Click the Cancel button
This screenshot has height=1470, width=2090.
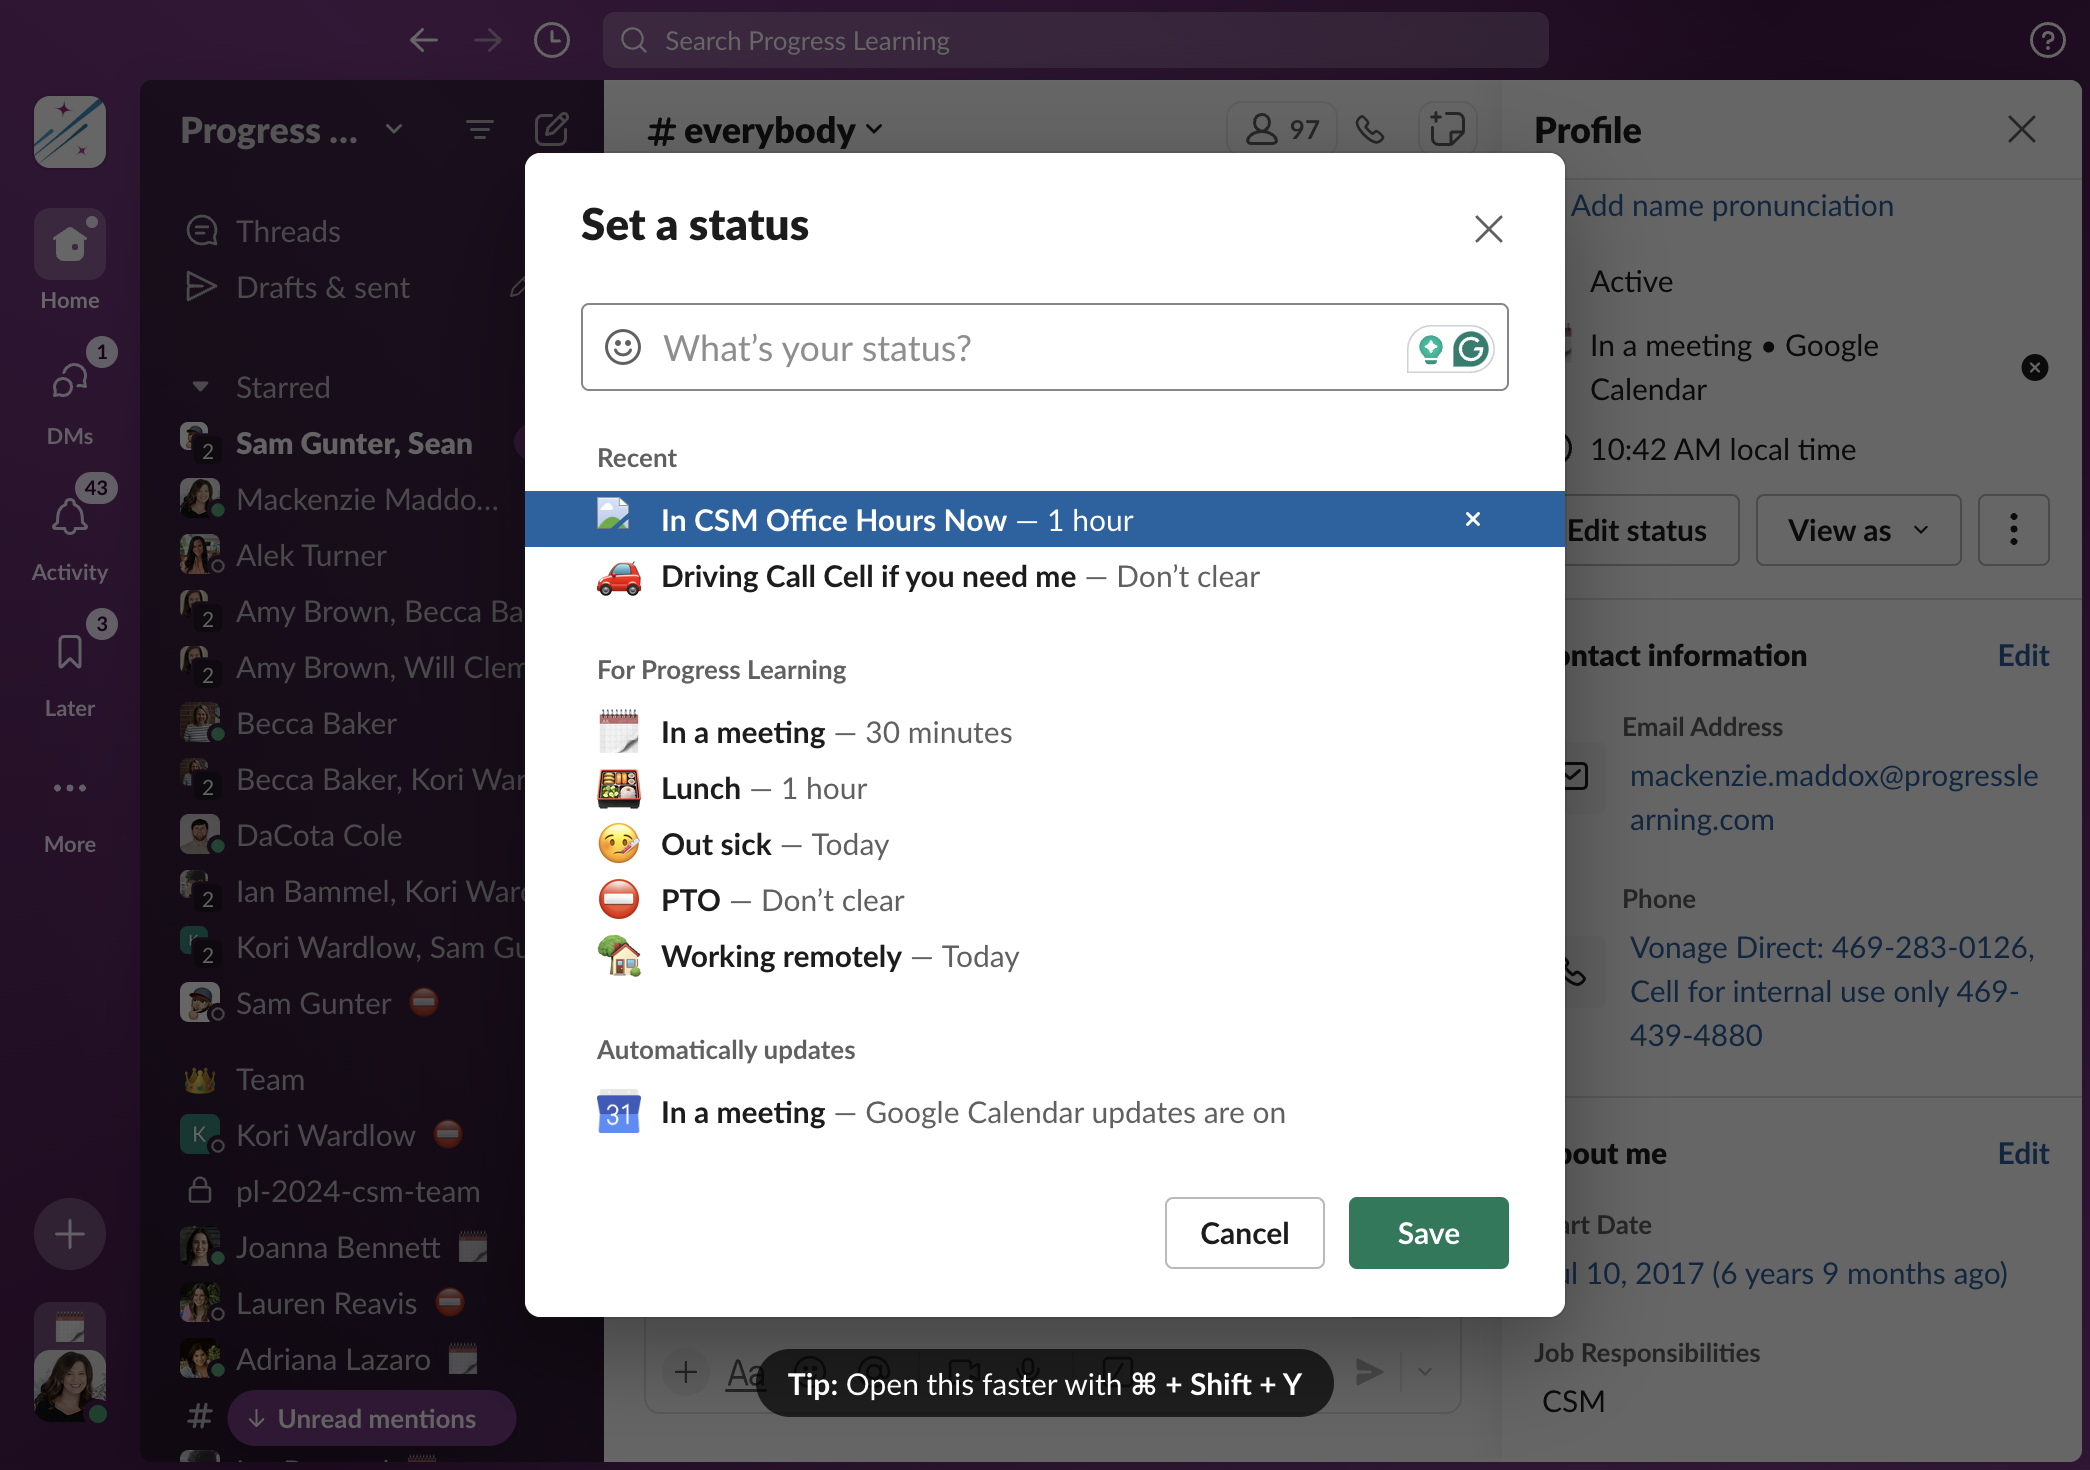pos(1244,1233)
